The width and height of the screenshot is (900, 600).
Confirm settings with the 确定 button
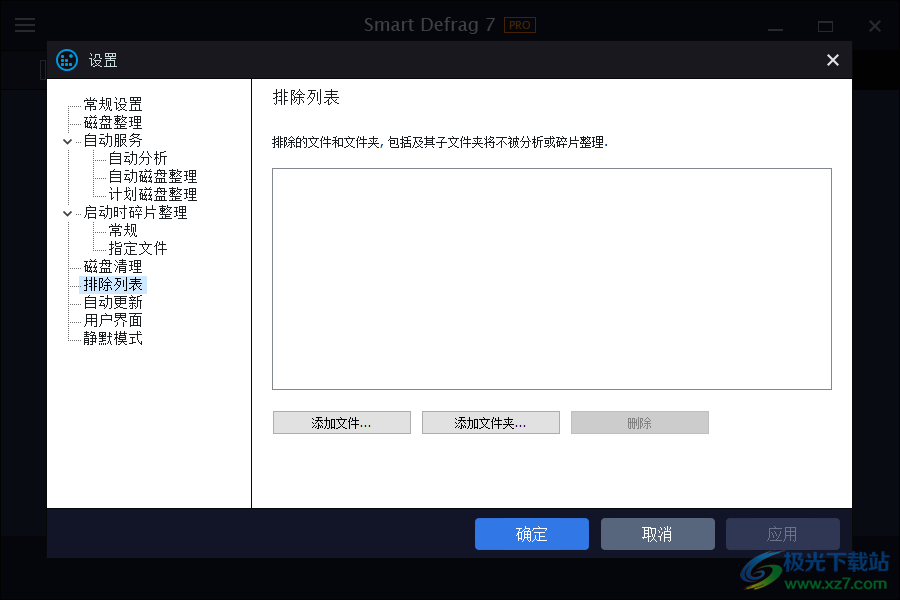tap(532, 534)
